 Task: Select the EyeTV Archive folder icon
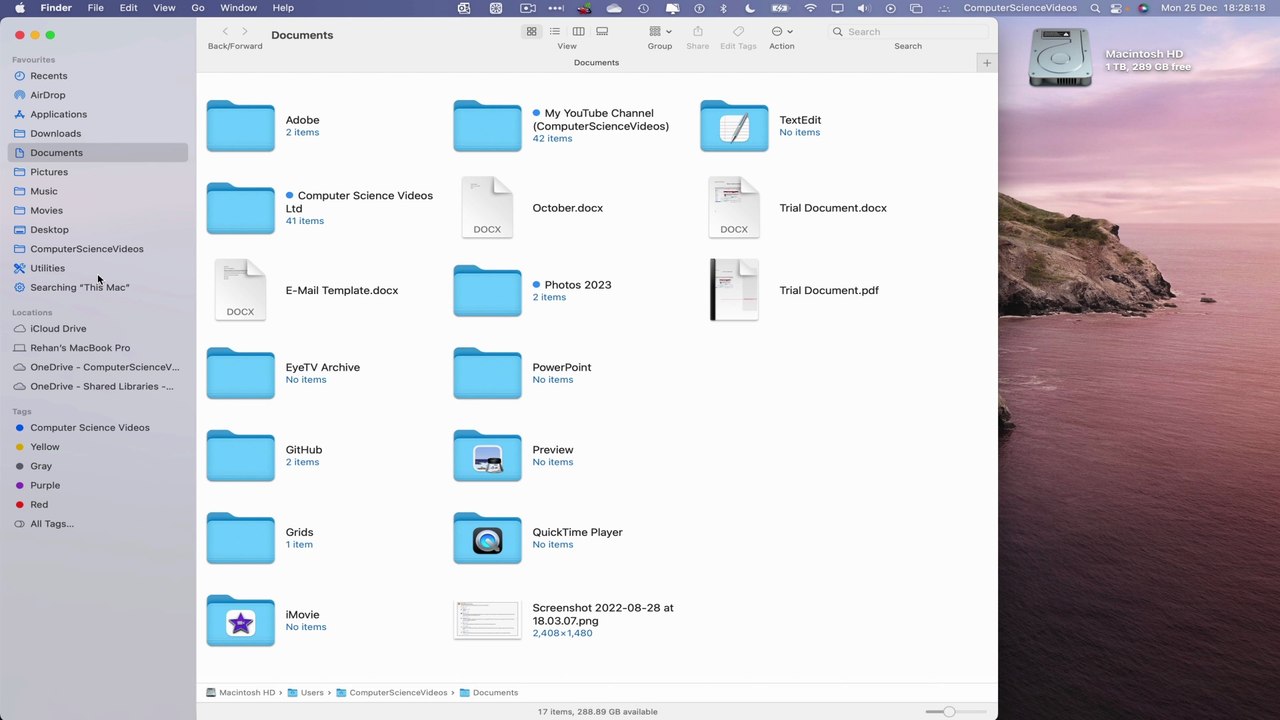pos(240,373)
